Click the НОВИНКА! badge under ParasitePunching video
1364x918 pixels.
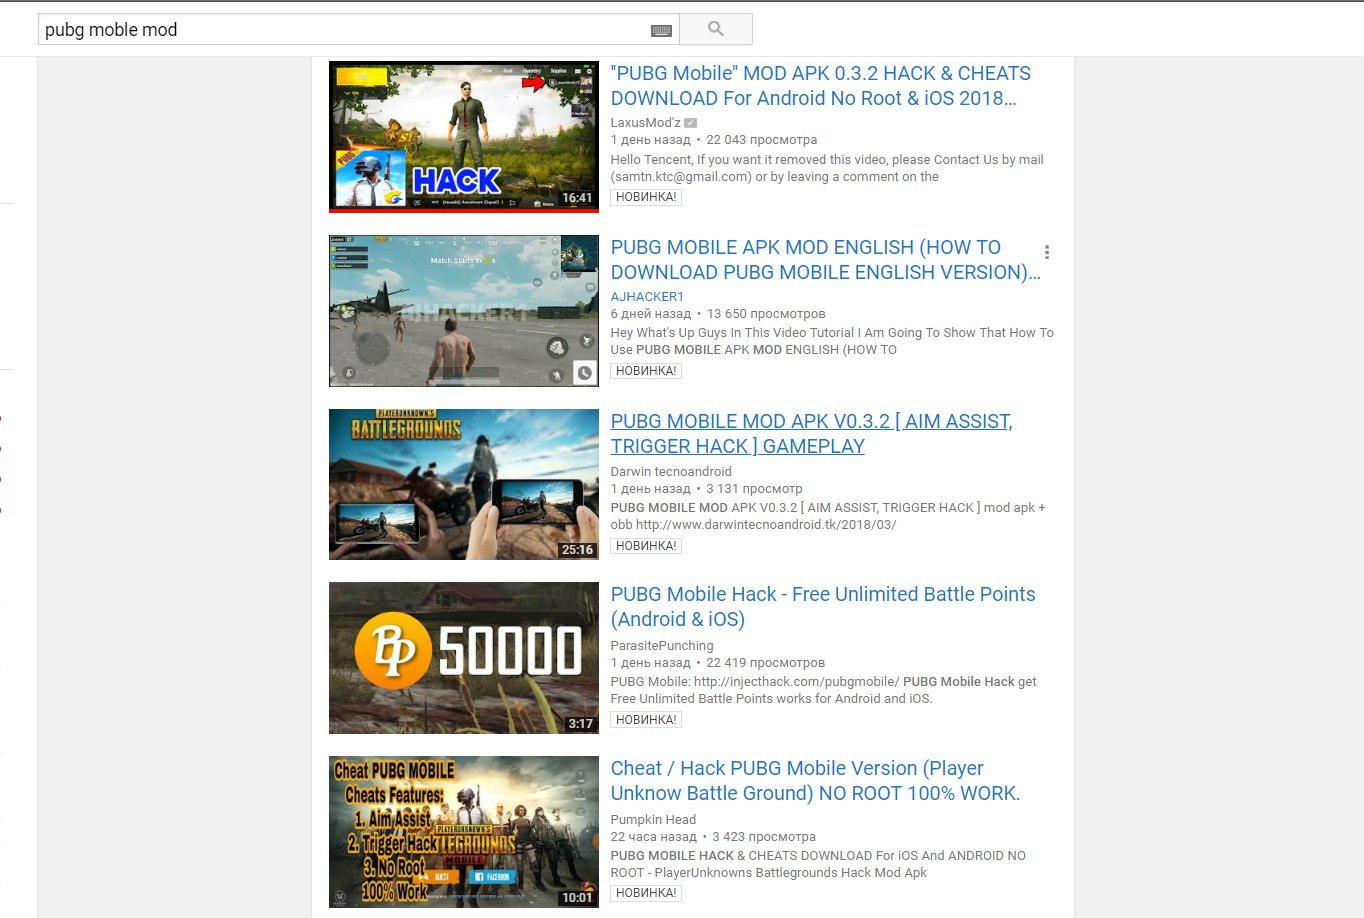tap(646, 720)
